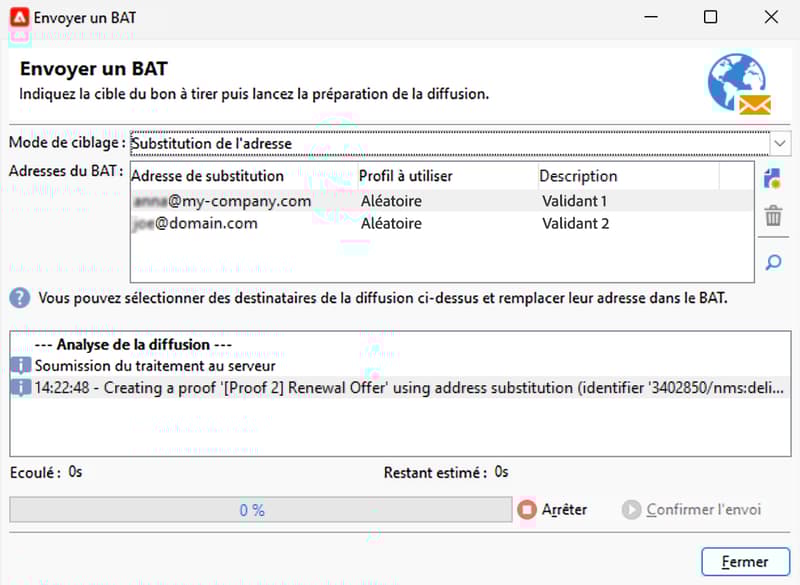Click the globe and envelope delivery icon
Viewport: 800px width, 585px height.
[x=739, y=84]
